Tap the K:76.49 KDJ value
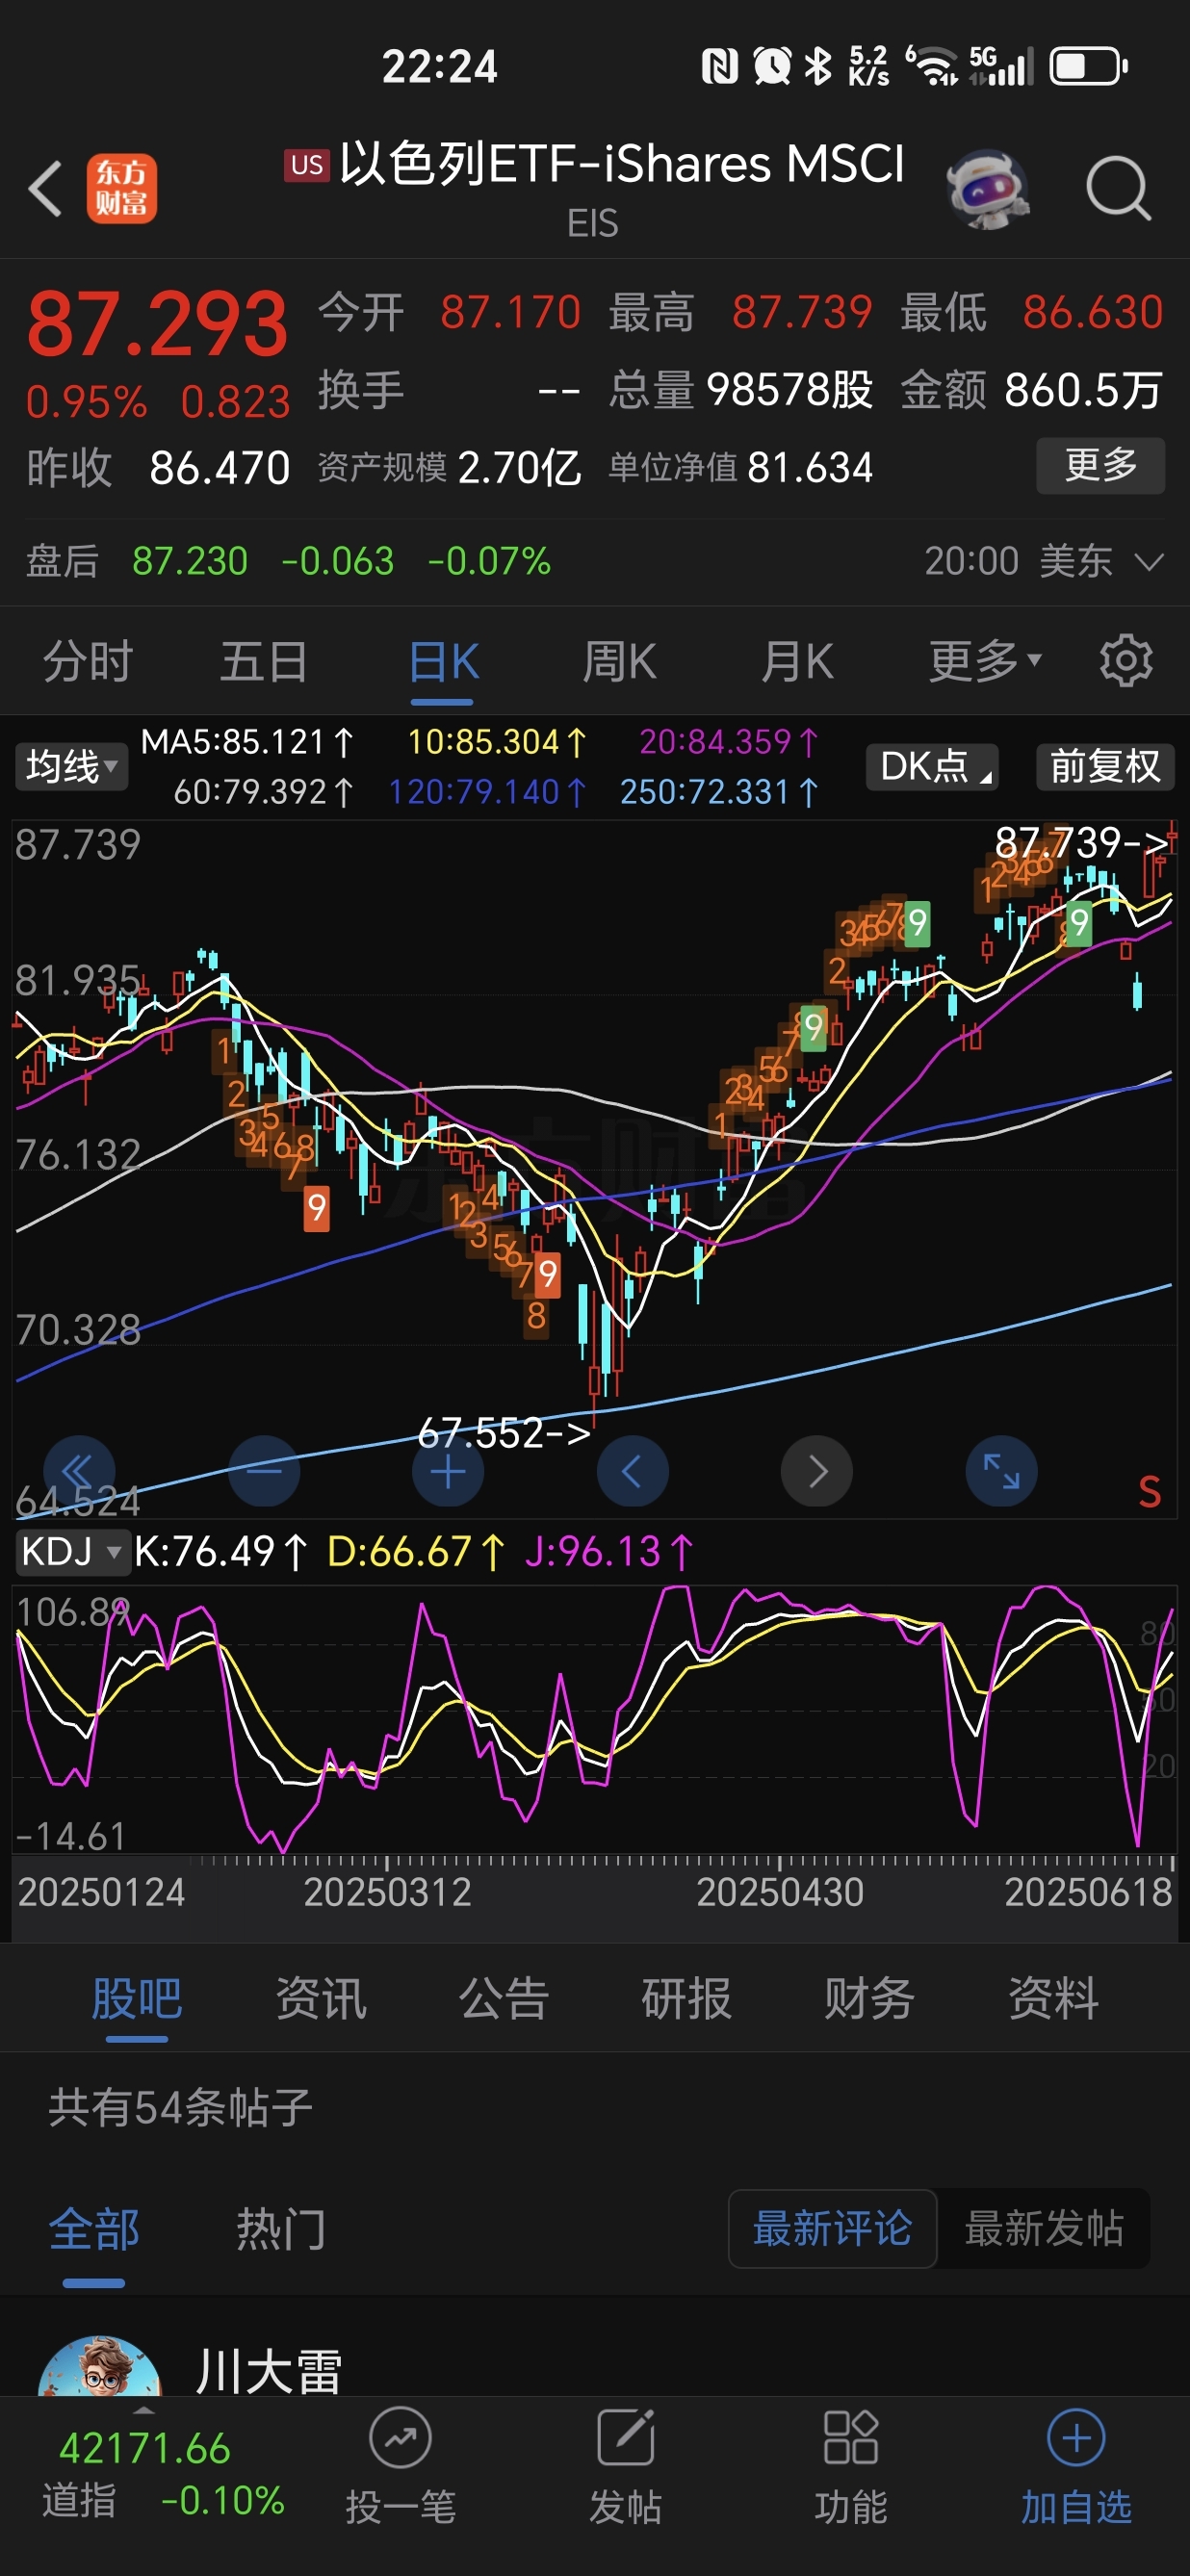The height and width of the screenshot is (2576, 1190). click(x=220, y=1552)
